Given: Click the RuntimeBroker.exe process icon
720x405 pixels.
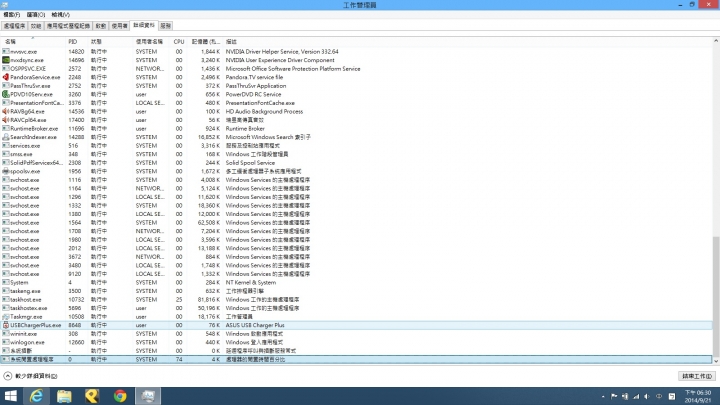Looking at the screenshot, I should tap(6, 129).
